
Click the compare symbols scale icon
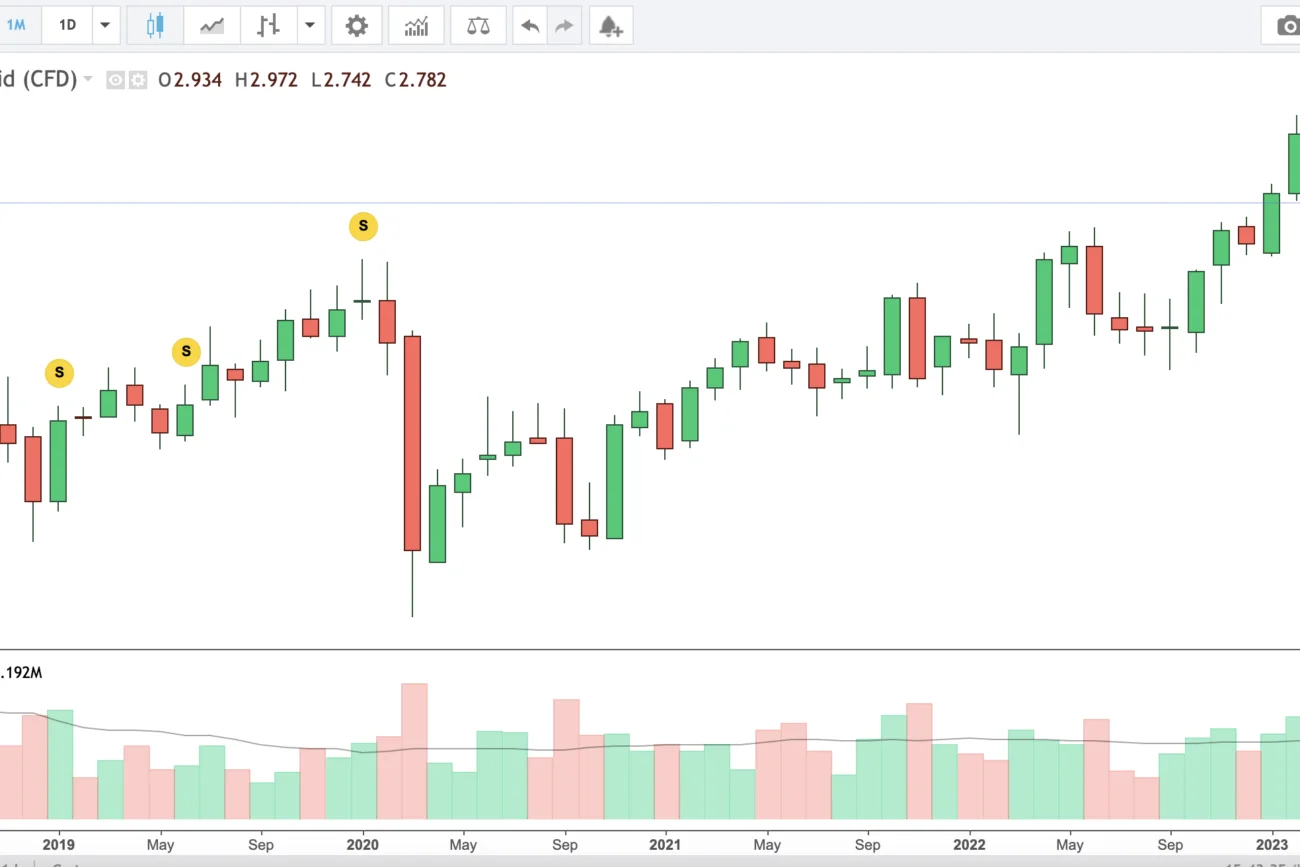coord(478,26)
